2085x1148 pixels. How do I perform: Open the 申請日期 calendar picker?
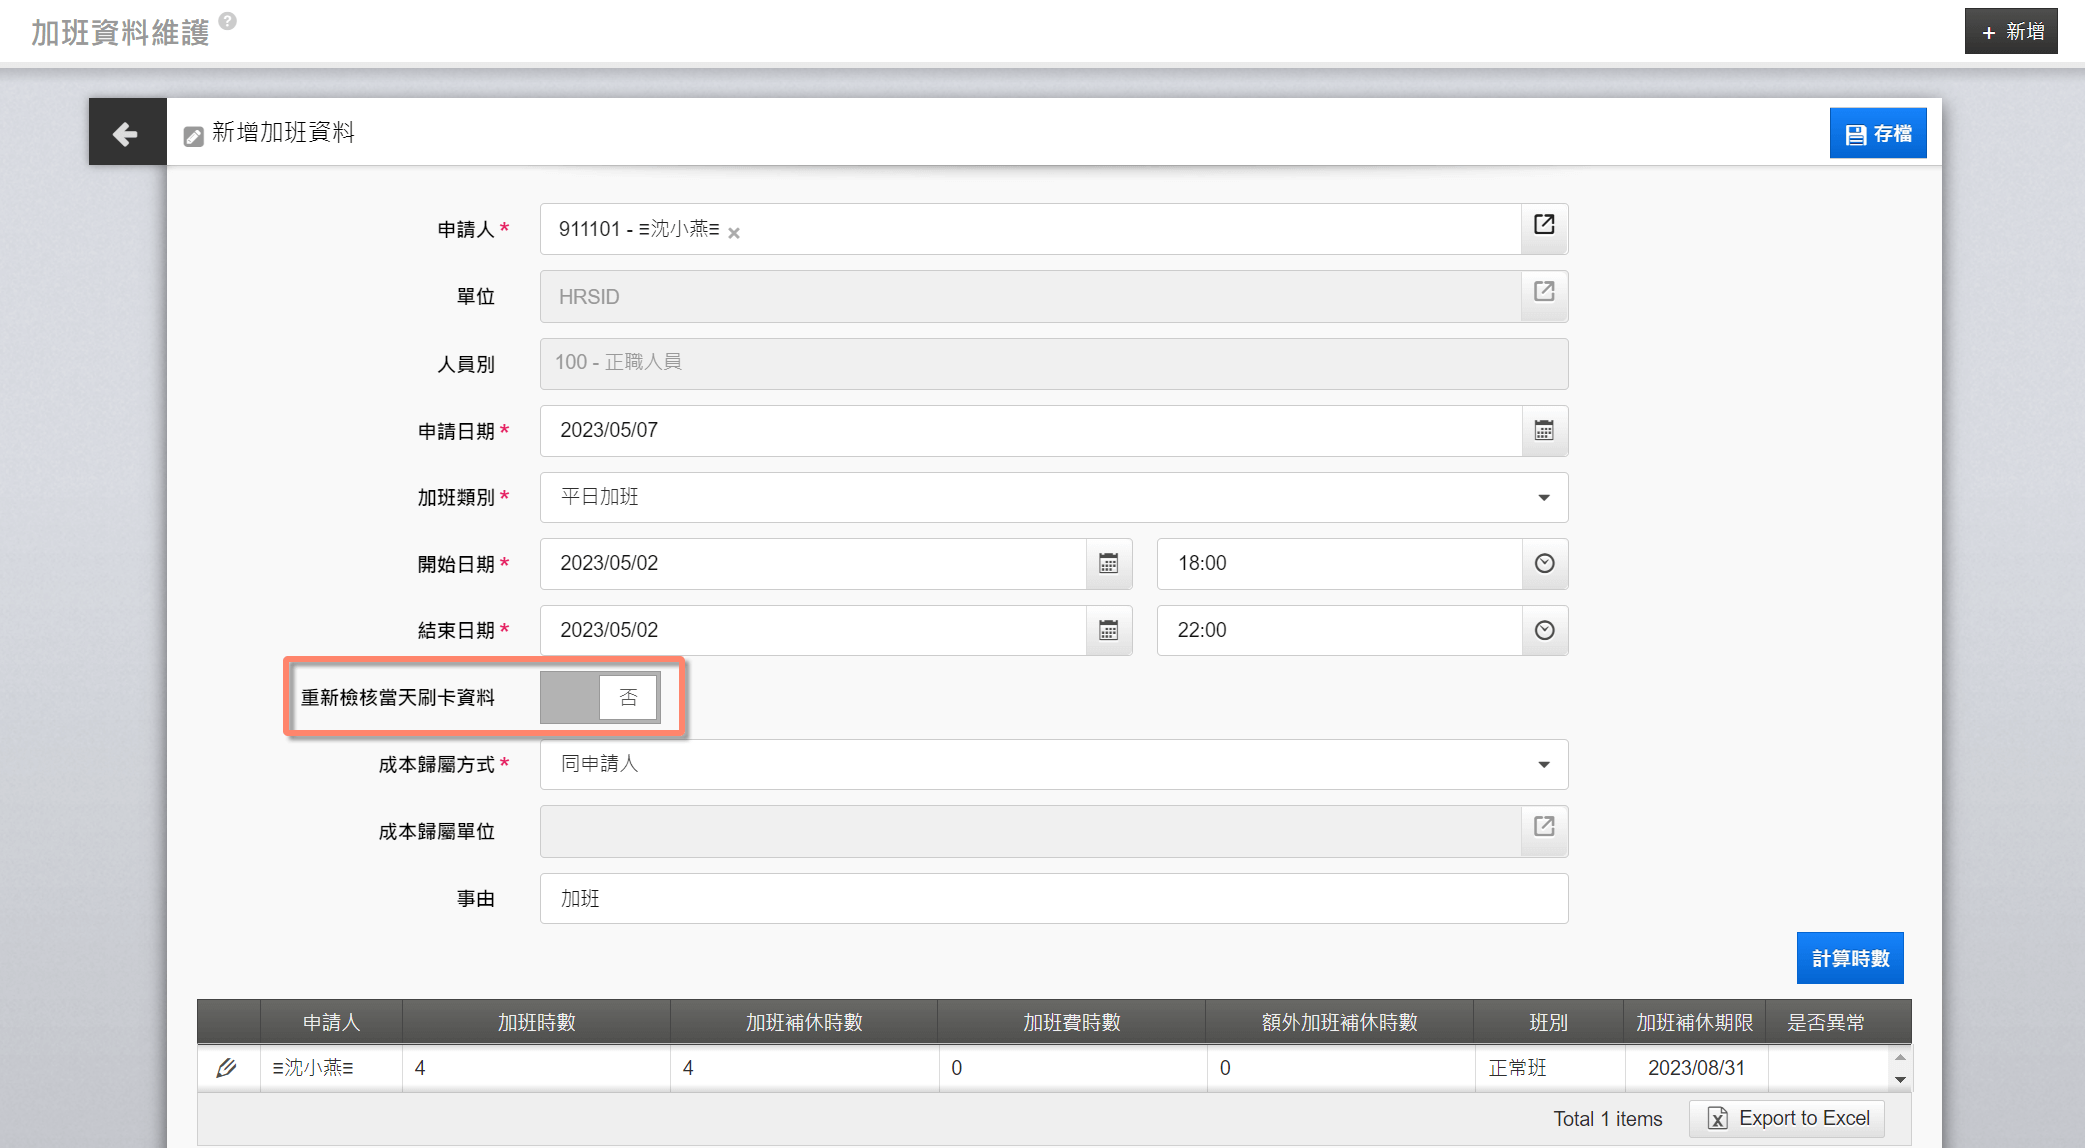tap(1544, 431)
